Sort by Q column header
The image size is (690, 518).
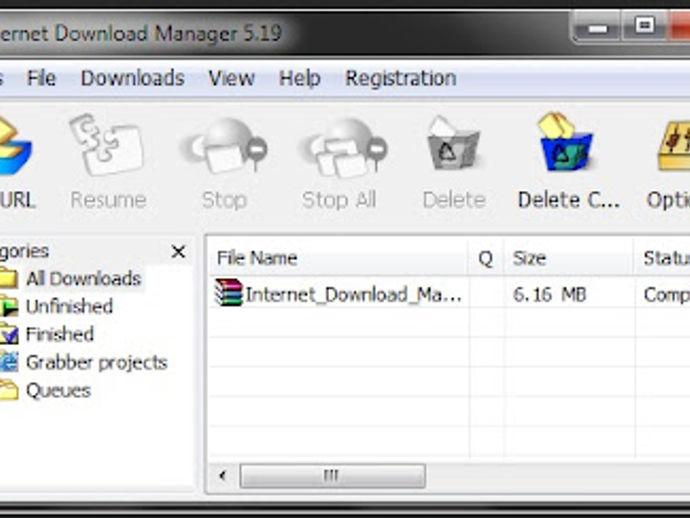485,258
